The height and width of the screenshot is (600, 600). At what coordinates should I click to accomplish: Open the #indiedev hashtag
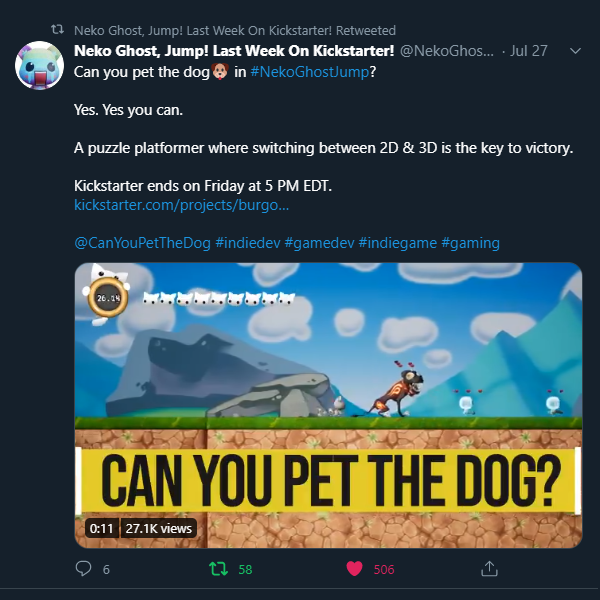248,243
